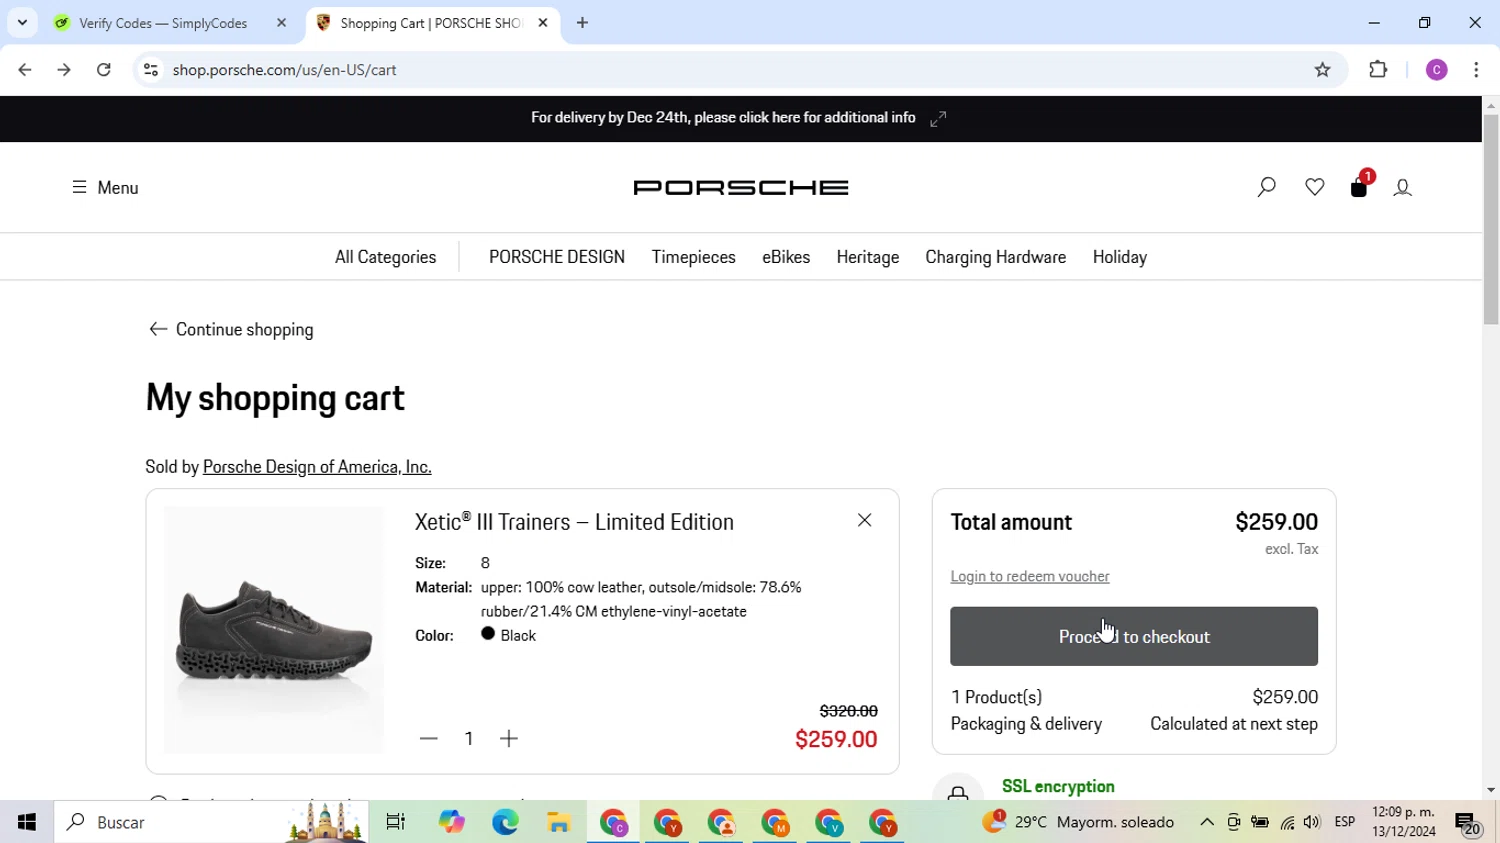
Task: Go back in browser history
Action: 25,70
